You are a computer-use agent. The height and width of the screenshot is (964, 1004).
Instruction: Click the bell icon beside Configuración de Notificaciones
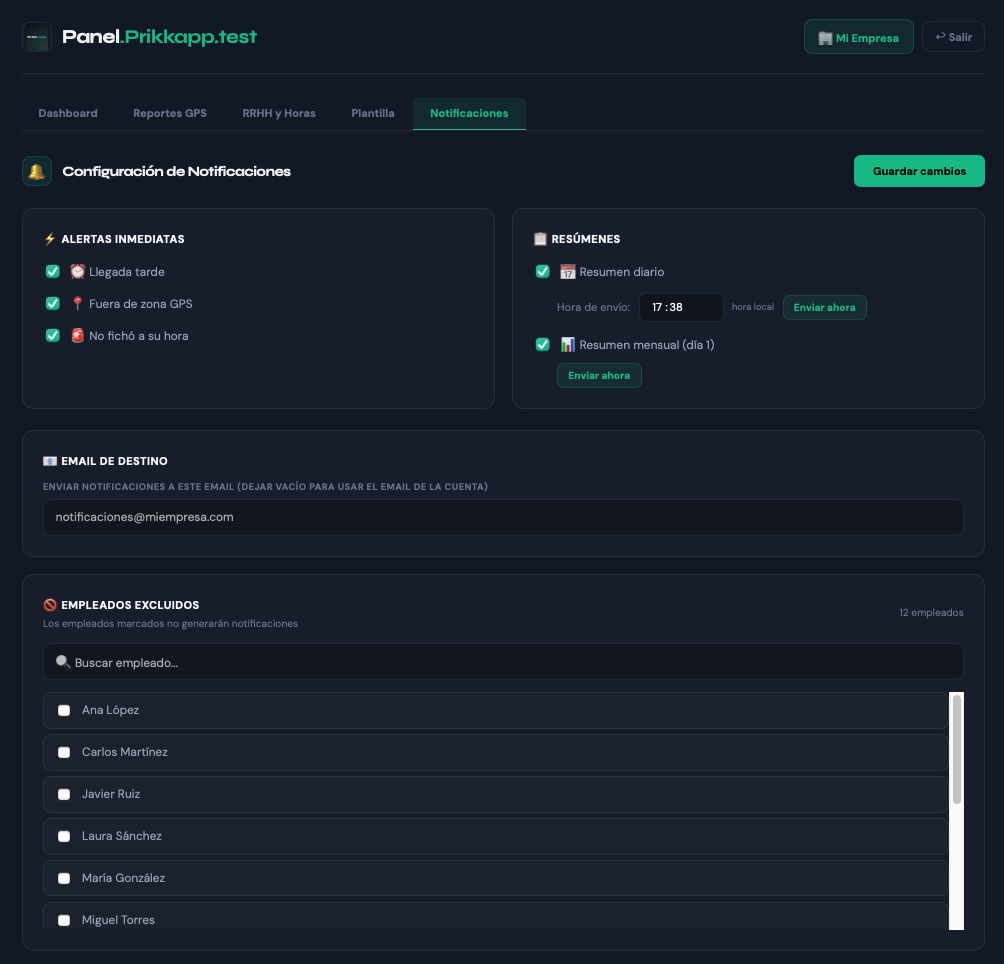coord(37,171)
